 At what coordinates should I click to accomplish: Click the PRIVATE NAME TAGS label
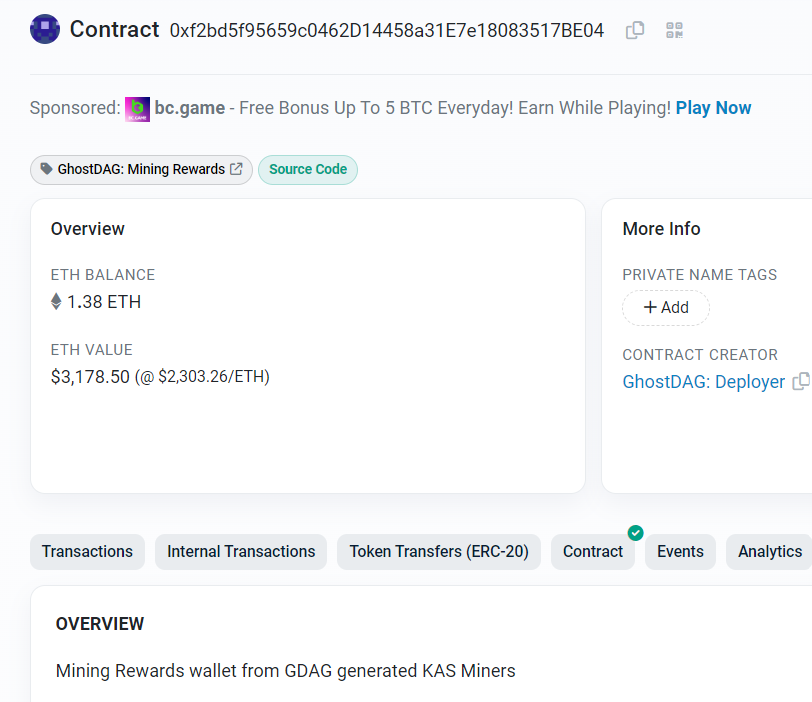click(700, 275)
